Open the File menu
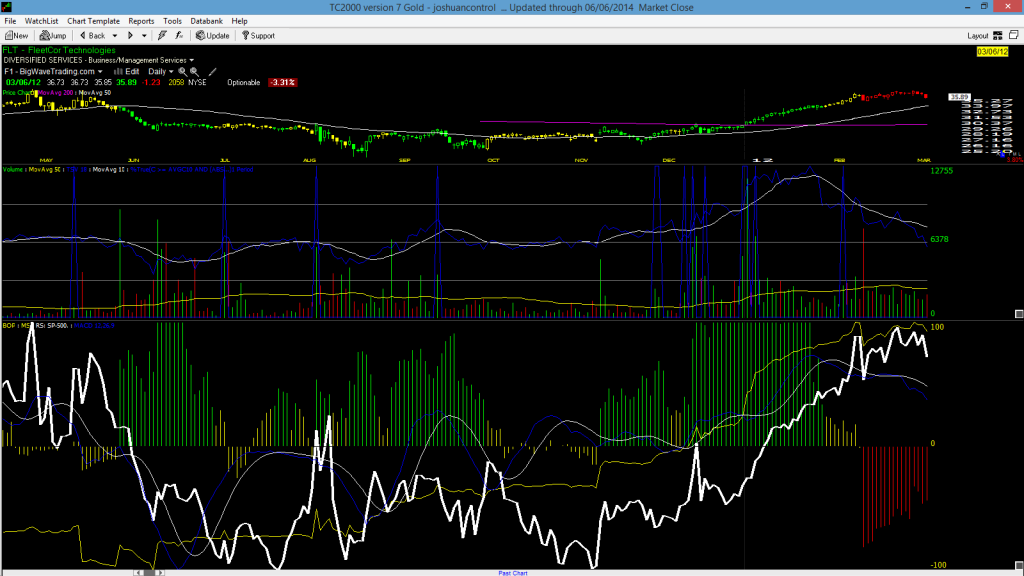Viewport: 1024px width, 576px height. (10, 21)
